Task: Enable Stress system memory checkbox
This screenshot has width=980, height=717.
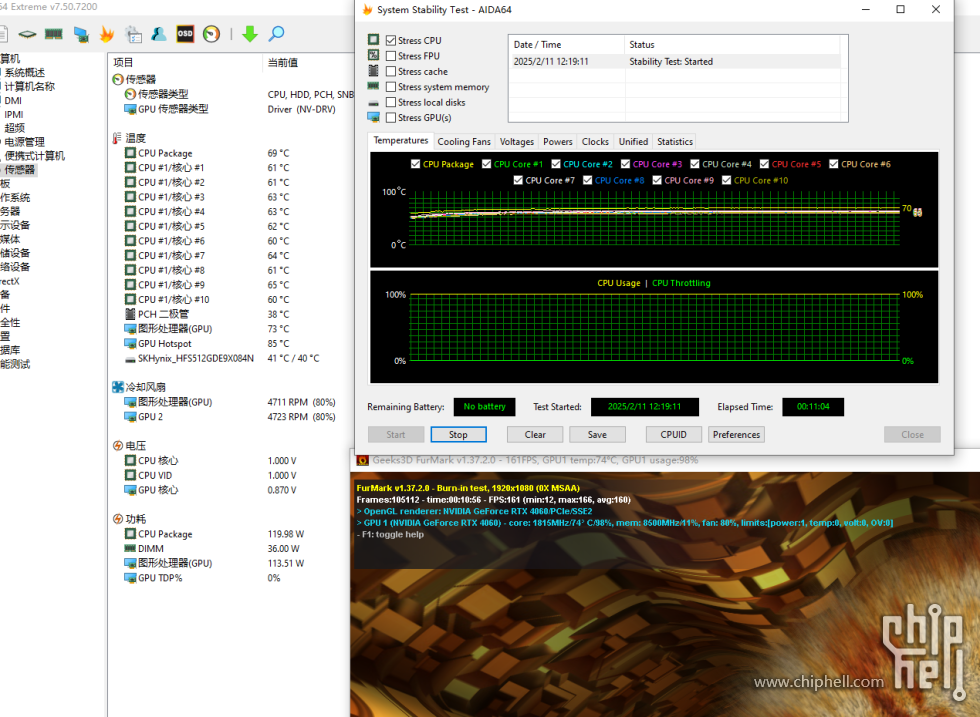Action: (391, 87)
